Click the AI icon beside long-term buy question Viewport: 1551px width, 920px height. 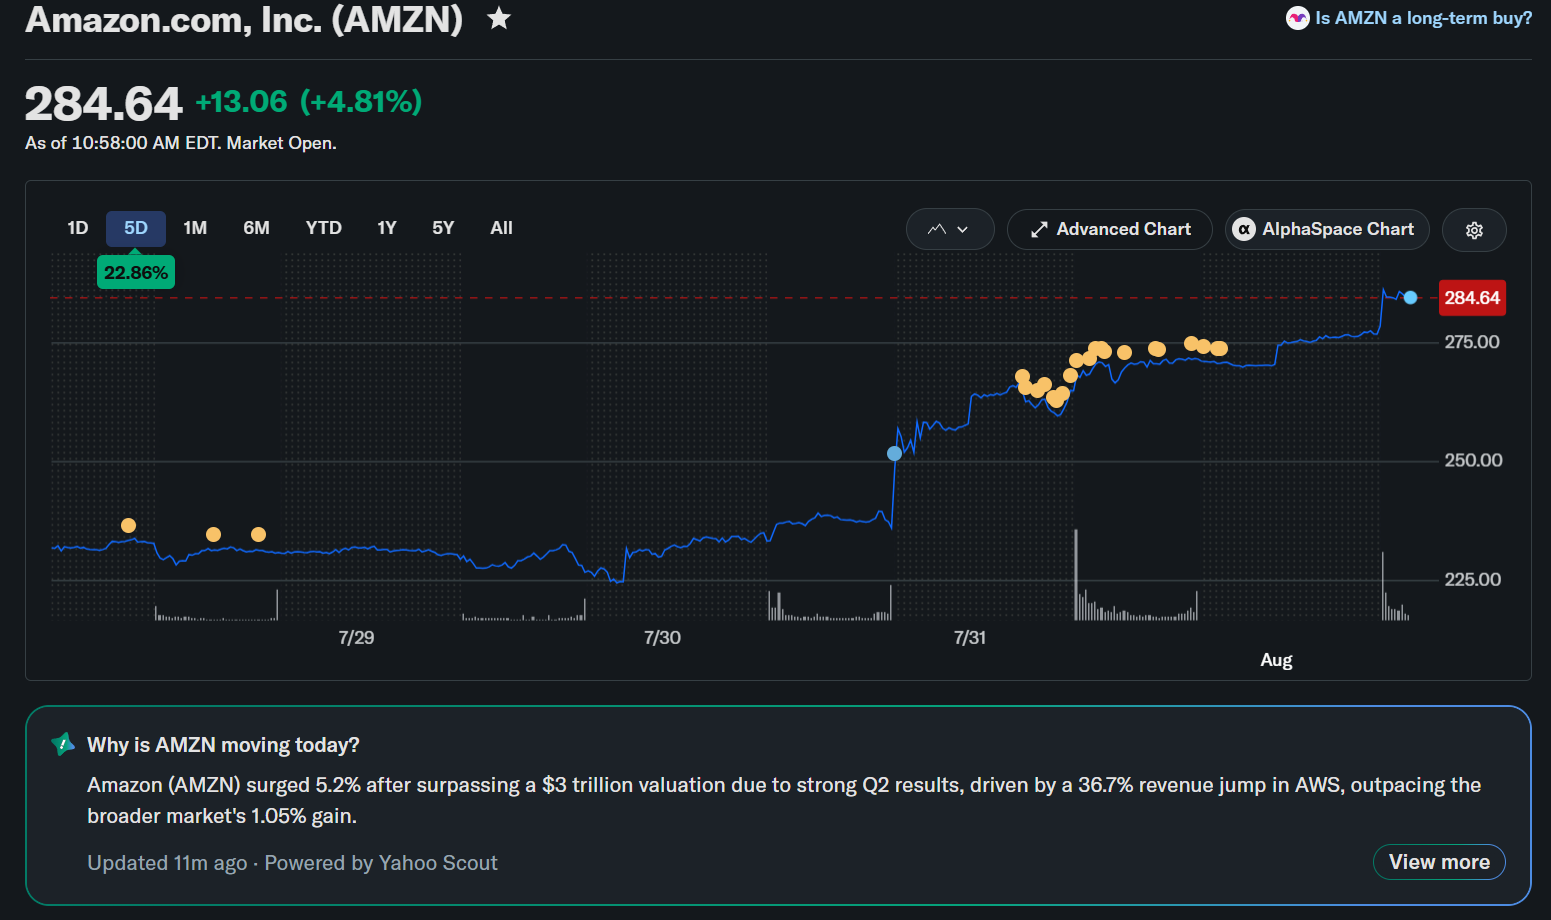pyautogui.click(x=1297, y=18)
